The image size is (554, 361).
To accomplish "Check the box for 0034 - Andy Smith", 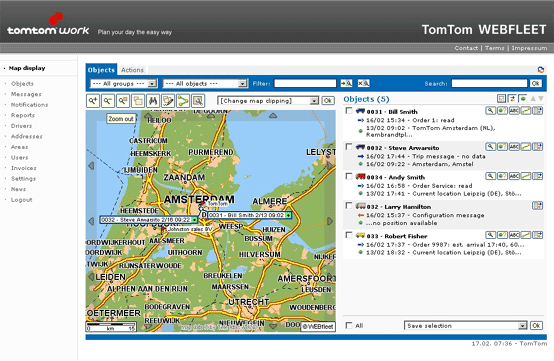I will click(349, 176).
